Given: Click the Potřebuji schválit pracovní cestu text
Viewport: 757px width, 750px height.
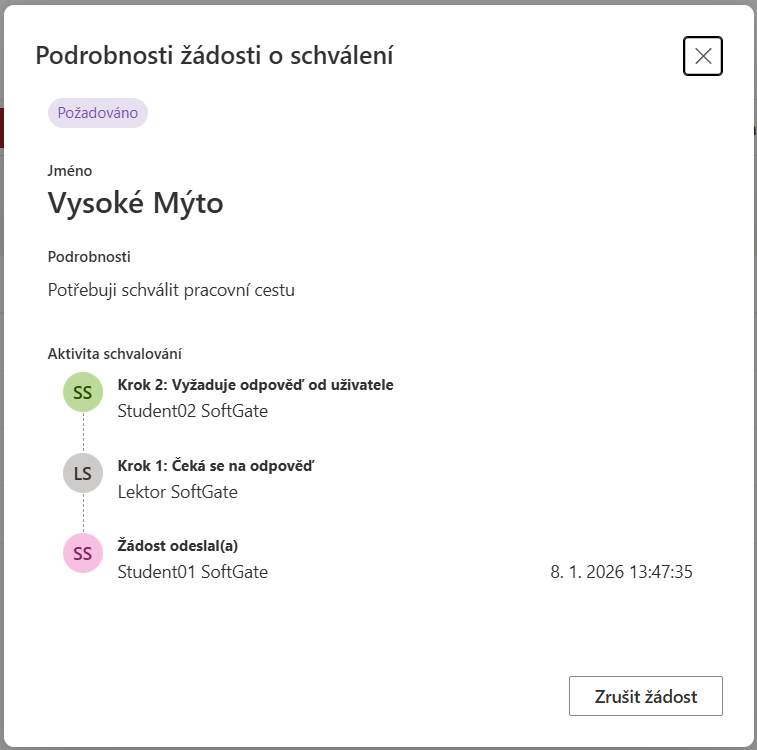Looking at the screenshot, I should [171, 291].
